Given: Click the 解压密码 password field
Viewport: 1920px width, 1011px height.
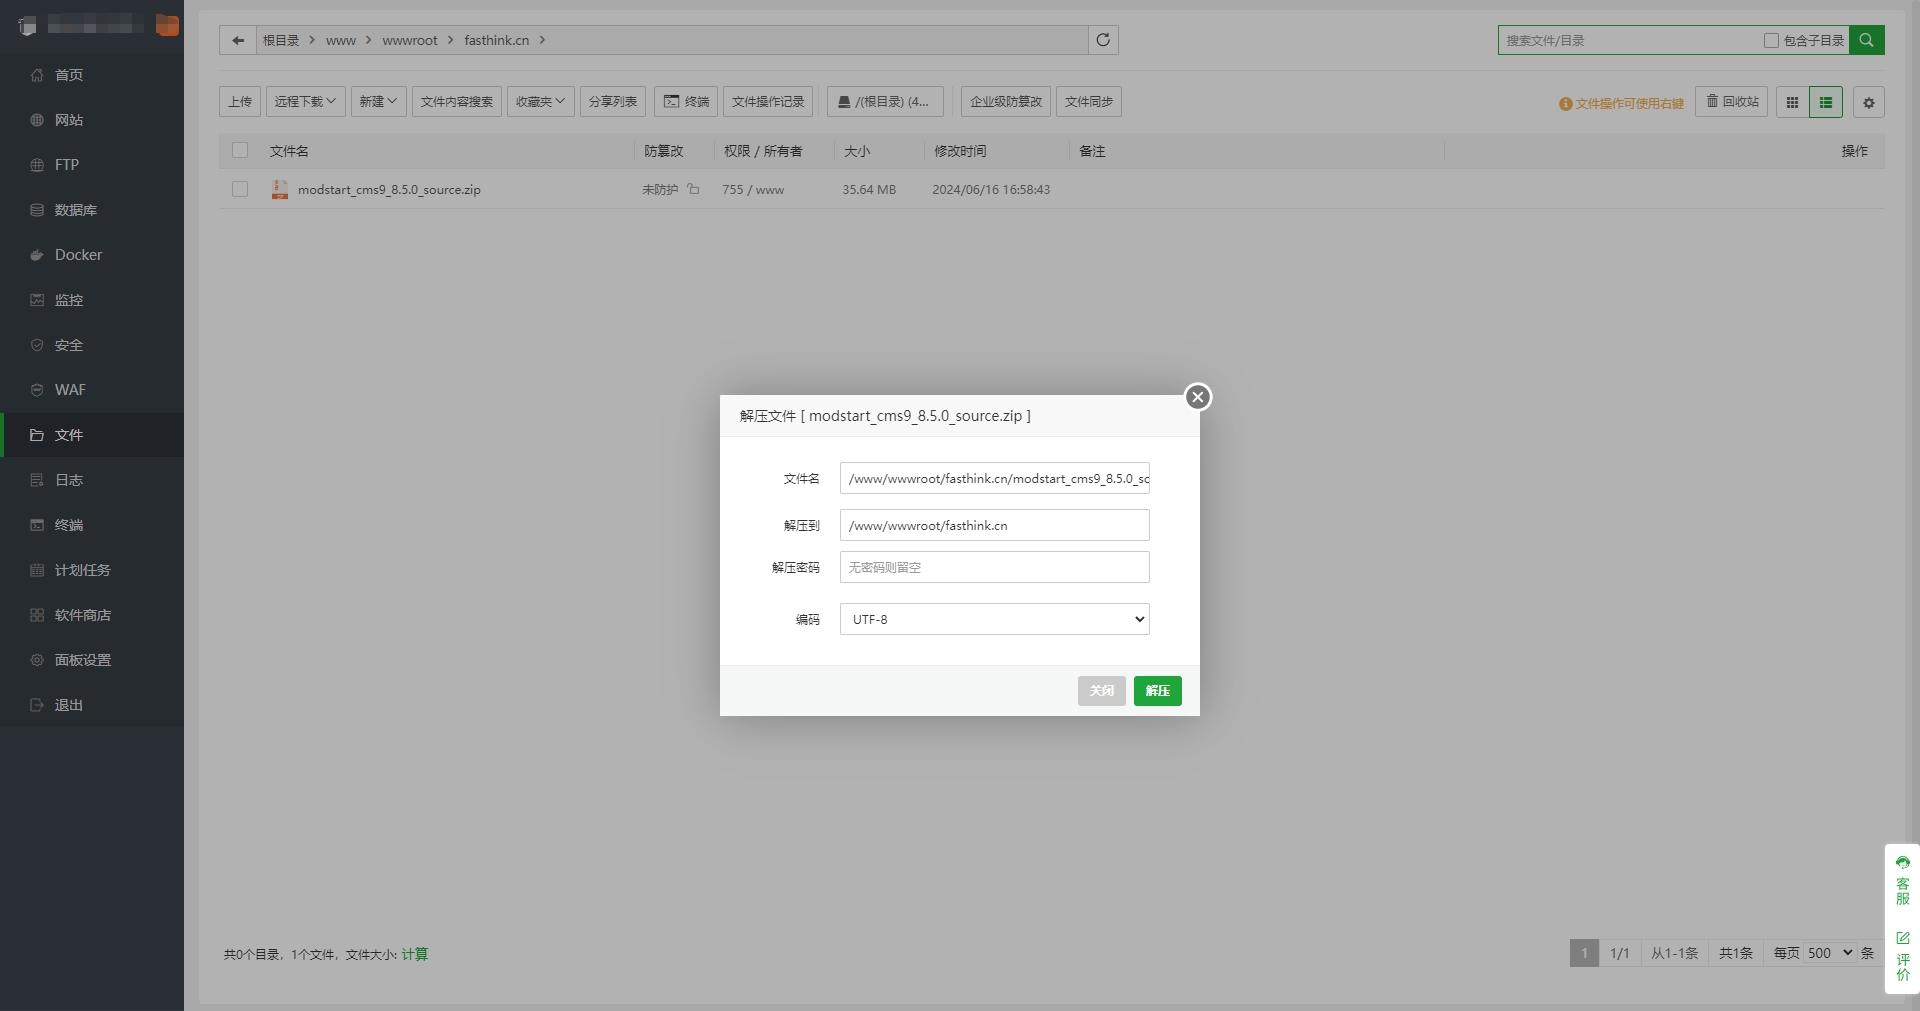Looking at the screenshot, I should [995, 567].
